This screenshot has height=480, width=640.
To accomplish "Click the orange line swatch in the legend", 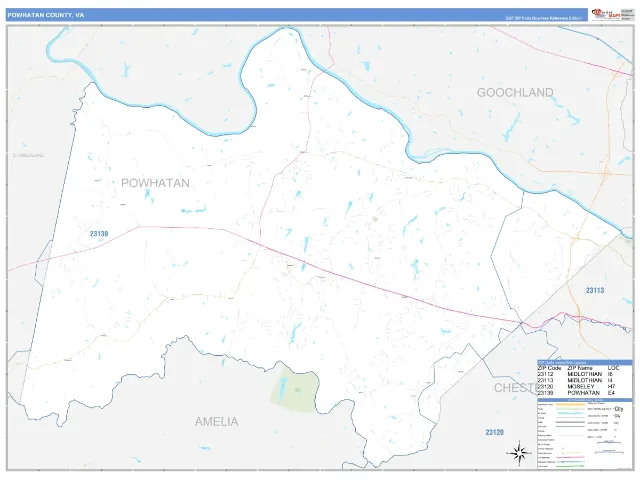I will pos(570,404).
